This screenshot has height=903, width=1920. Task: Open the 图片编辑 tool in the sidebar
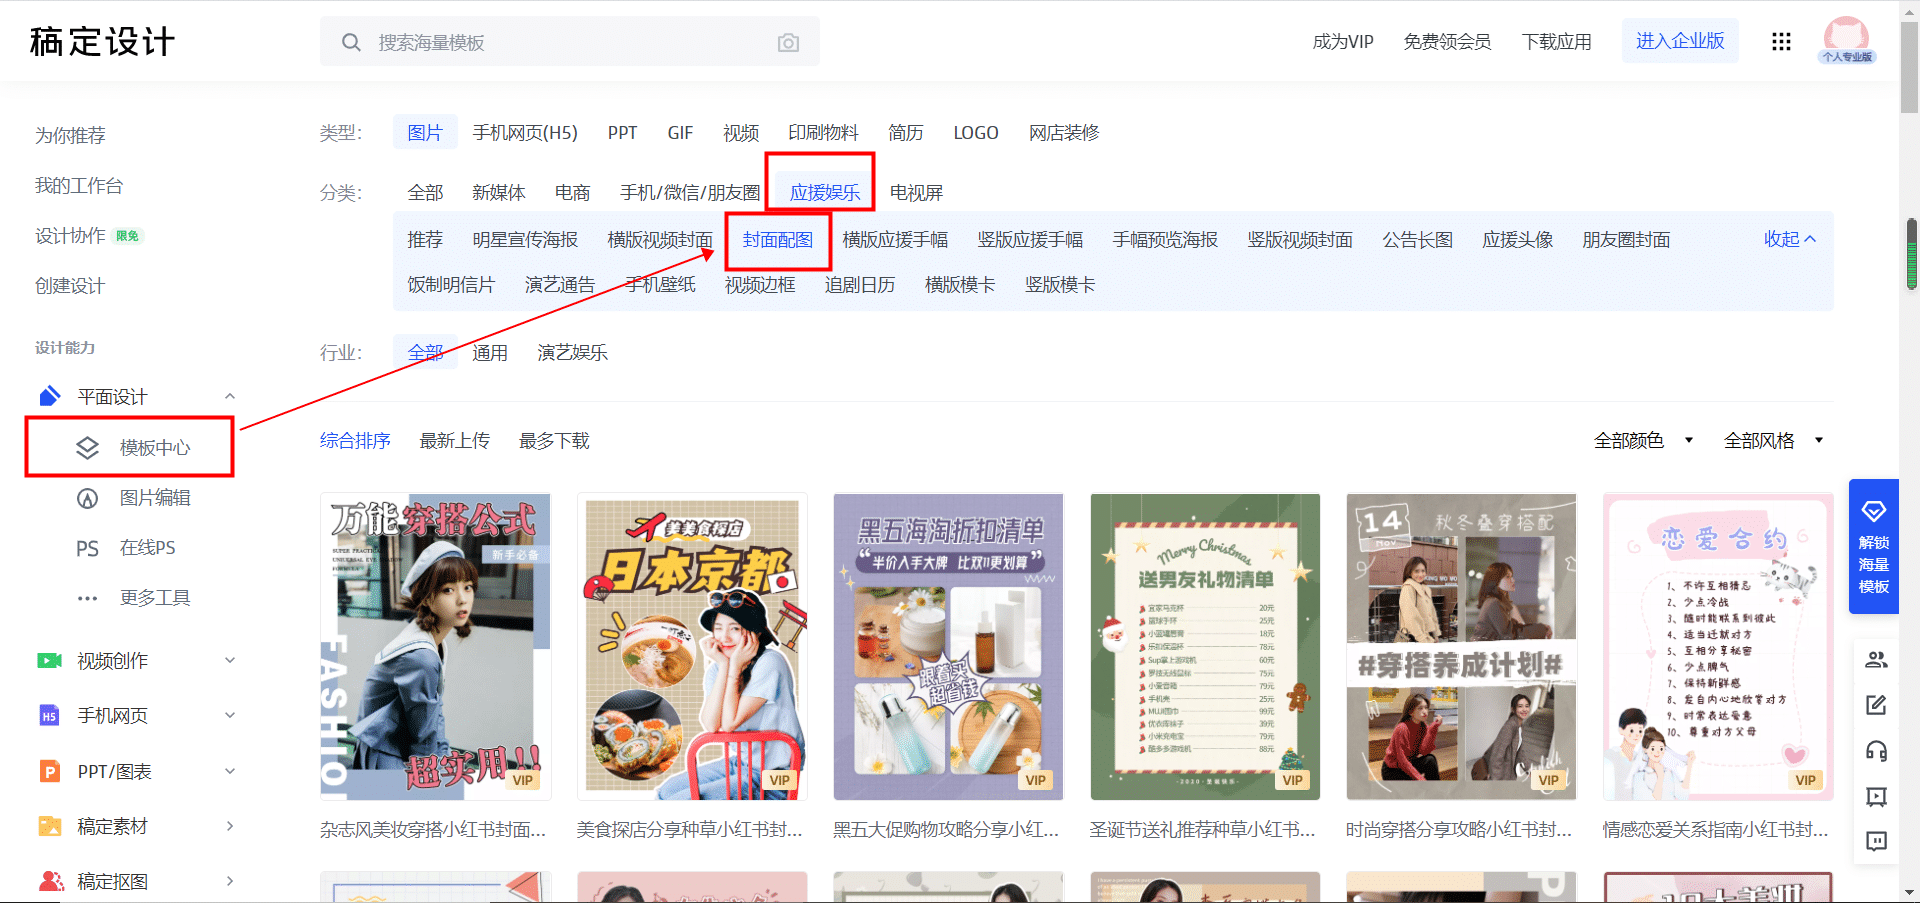pos(154,498)
